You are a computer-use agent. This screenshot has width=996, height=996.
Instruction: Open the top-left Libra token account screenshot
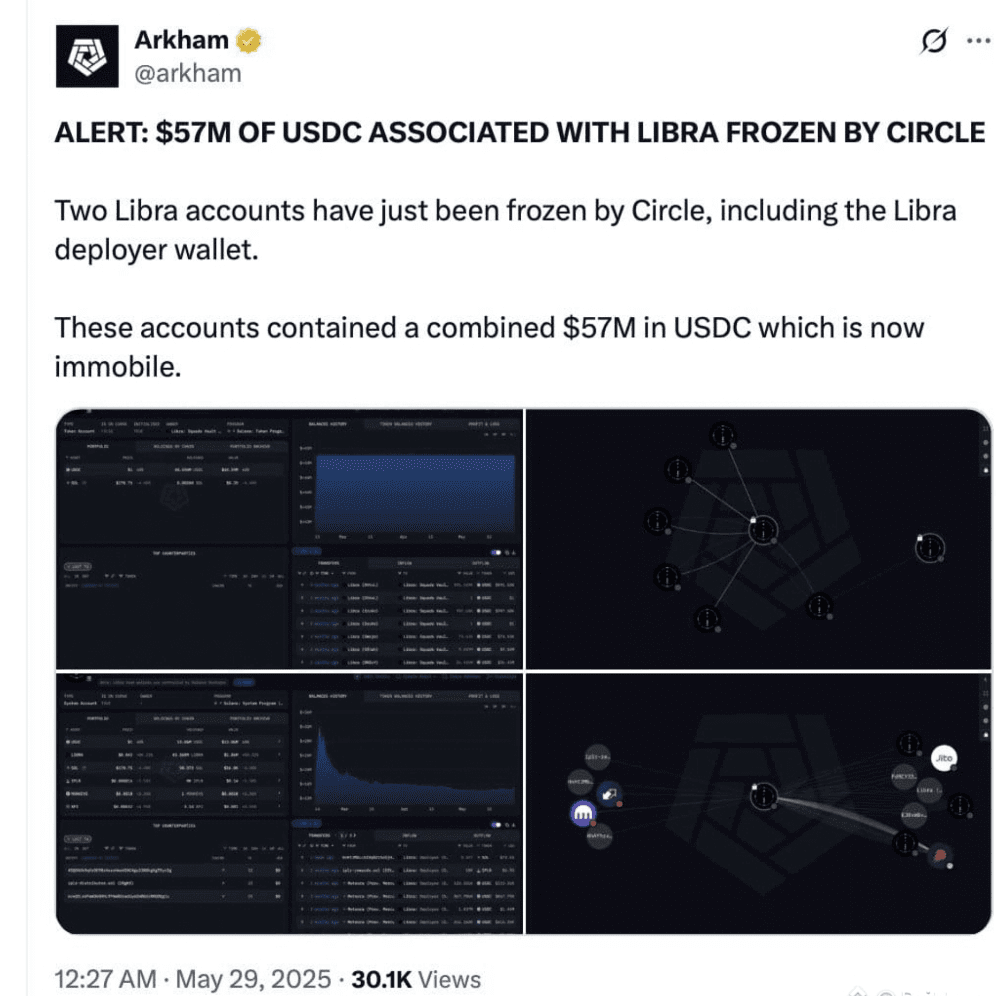[x=175, y=540]
